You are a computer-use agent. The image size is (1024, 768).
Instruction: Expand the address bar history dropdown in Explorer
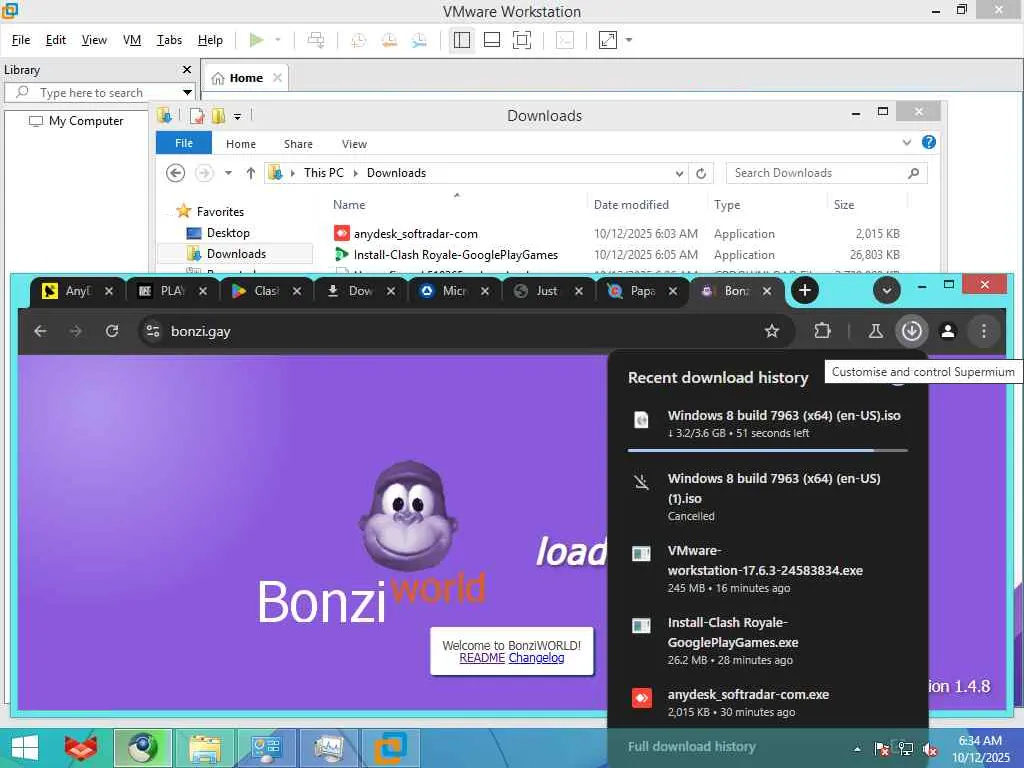click(679, 173)
